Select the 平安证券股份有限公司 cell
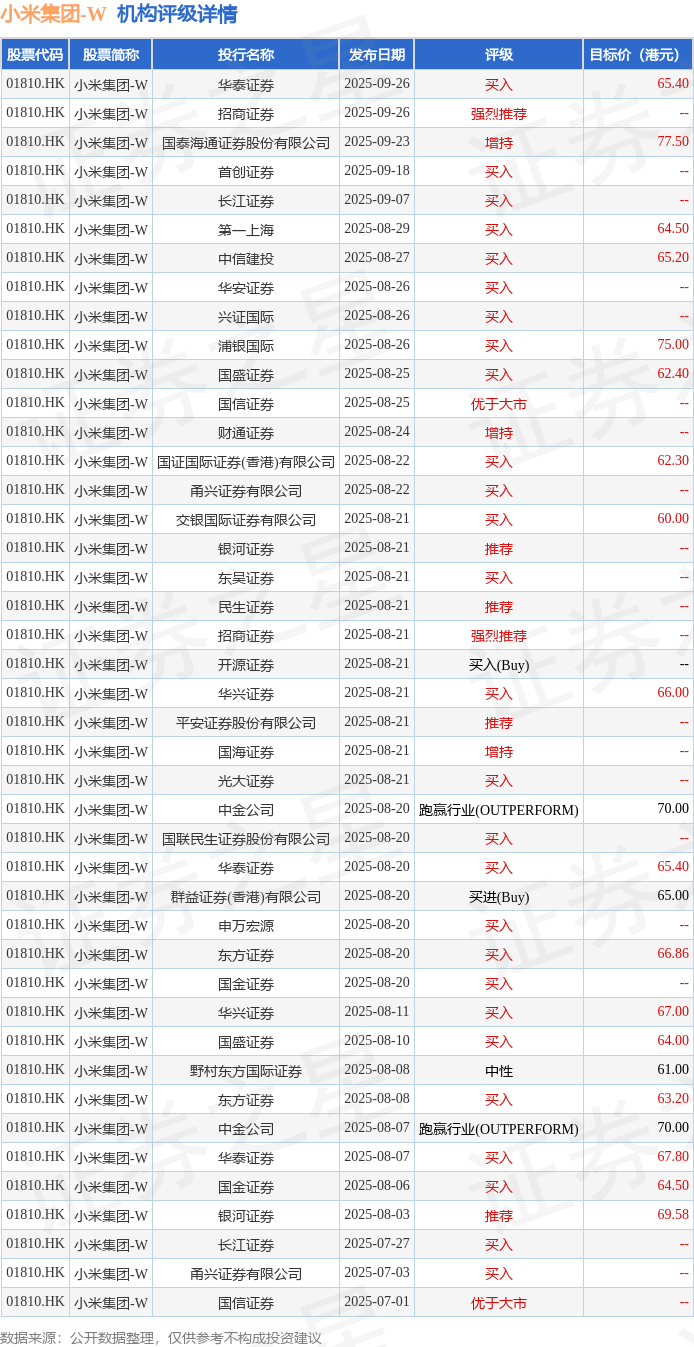 pos(246,723)
